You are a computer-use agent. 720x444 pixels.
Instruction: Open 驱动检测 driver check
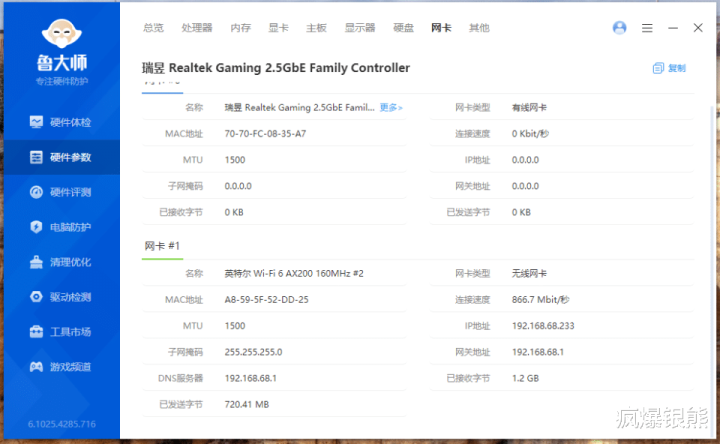pyautogui.click(x=61, y=297)
